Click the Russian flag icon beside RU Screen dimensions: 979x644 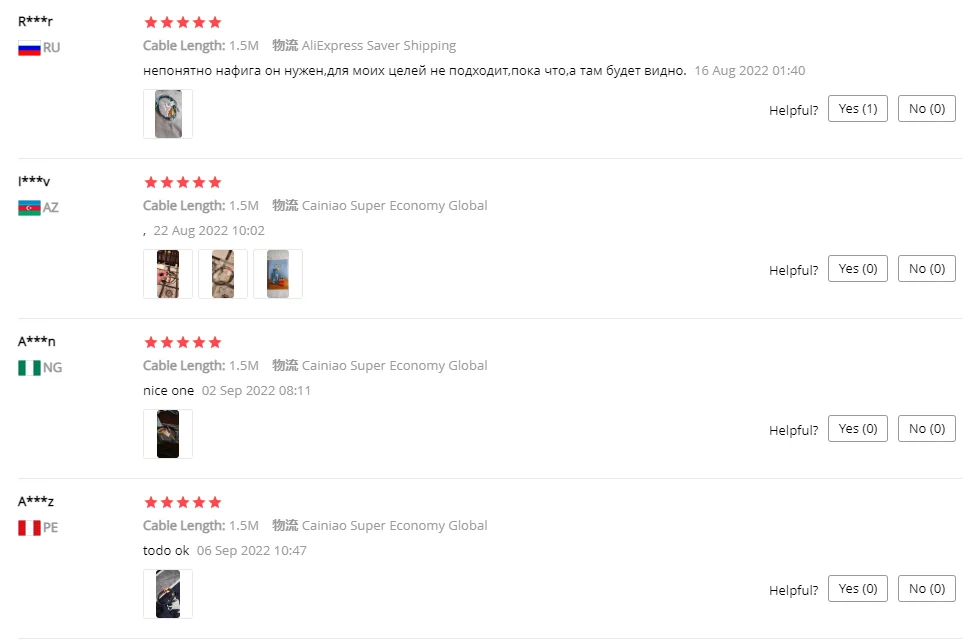(x=29, y=48)
